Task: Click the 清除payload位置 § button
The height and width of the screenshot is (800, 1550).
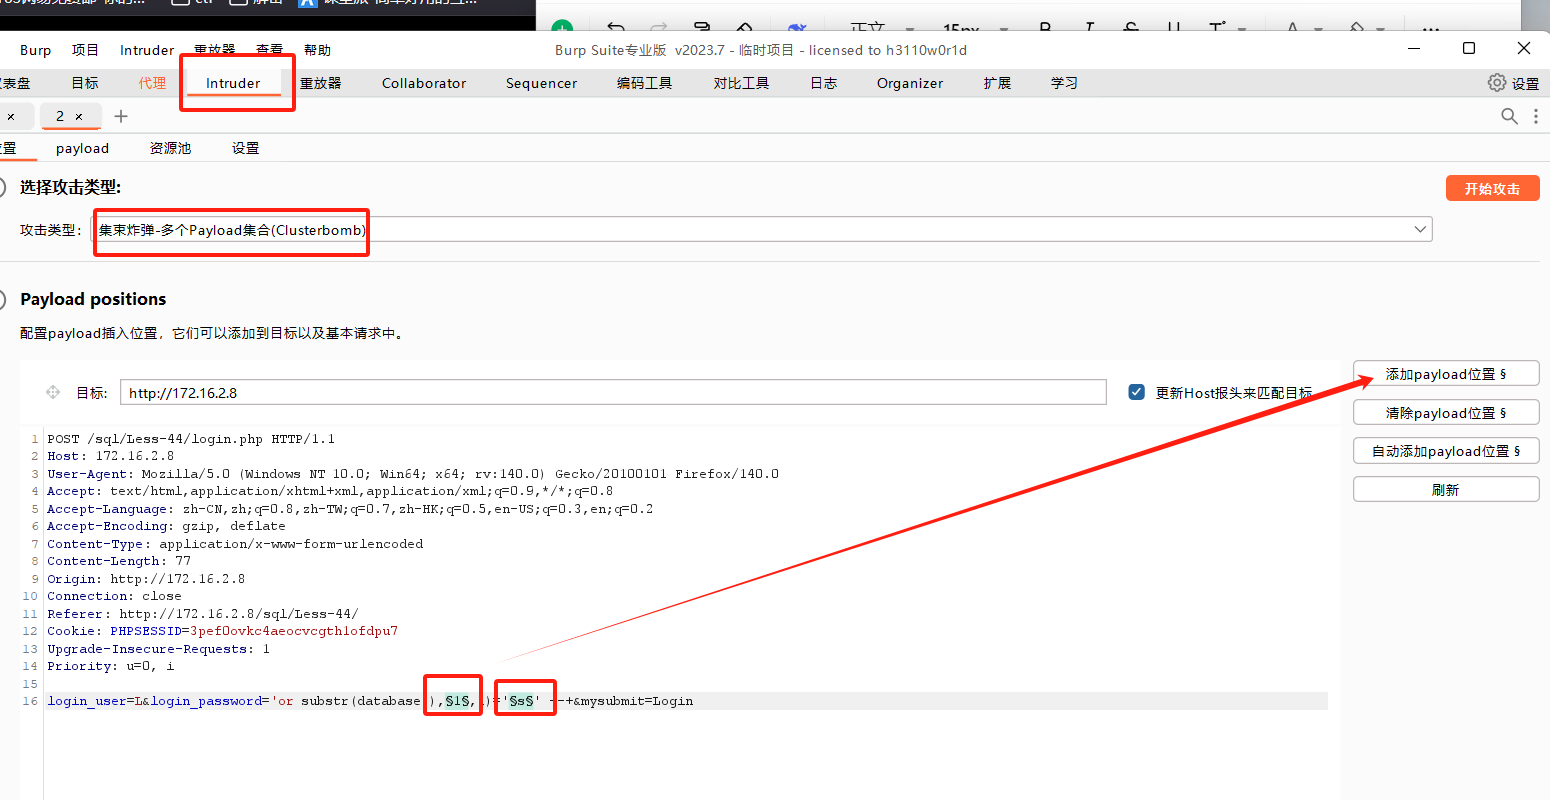Action: pos(1445,413)
